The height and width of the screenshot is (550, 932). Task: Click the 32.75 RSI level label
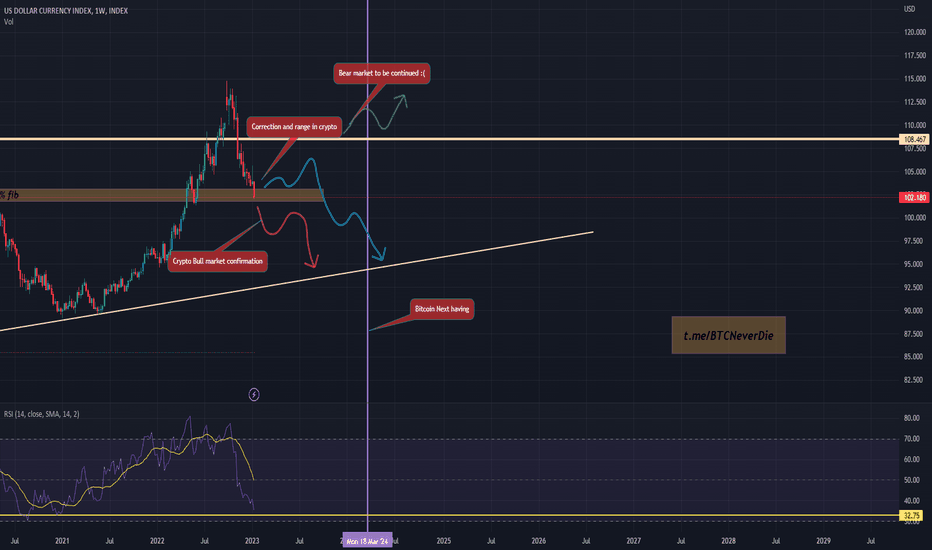[911, 516]
